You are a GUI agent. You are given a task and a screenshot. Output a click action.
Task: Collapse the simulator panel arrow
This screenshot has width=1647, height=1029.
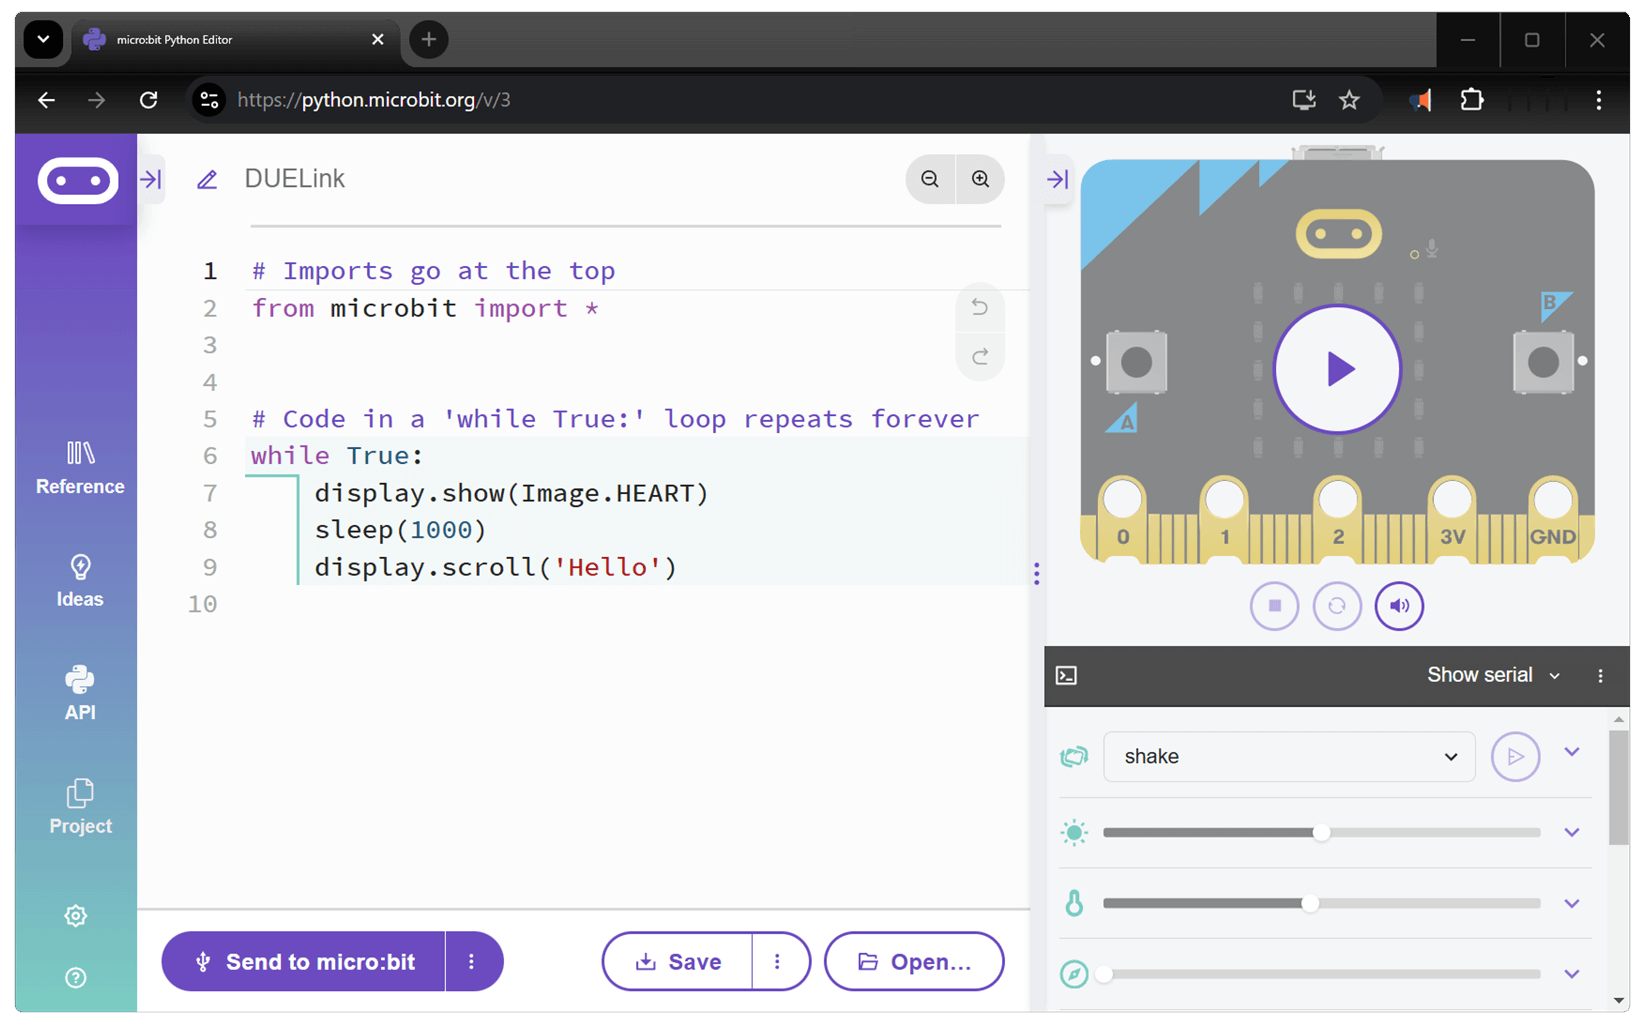click(1058, 179)
